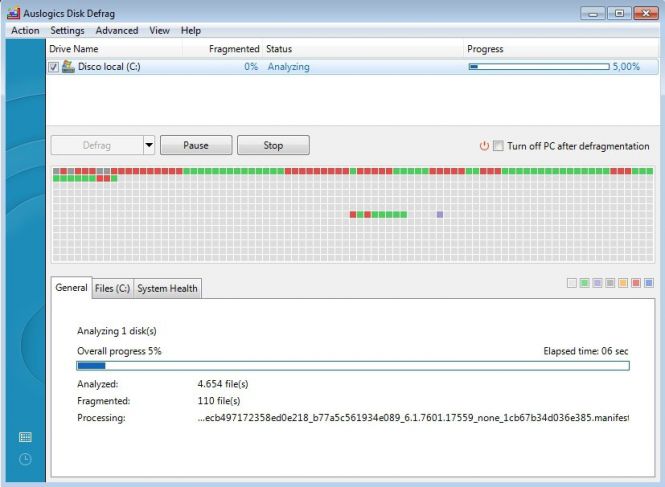The width and height of the screenshot is (665, 487).
Task: Open the Help menu
Action: [190, 31]
